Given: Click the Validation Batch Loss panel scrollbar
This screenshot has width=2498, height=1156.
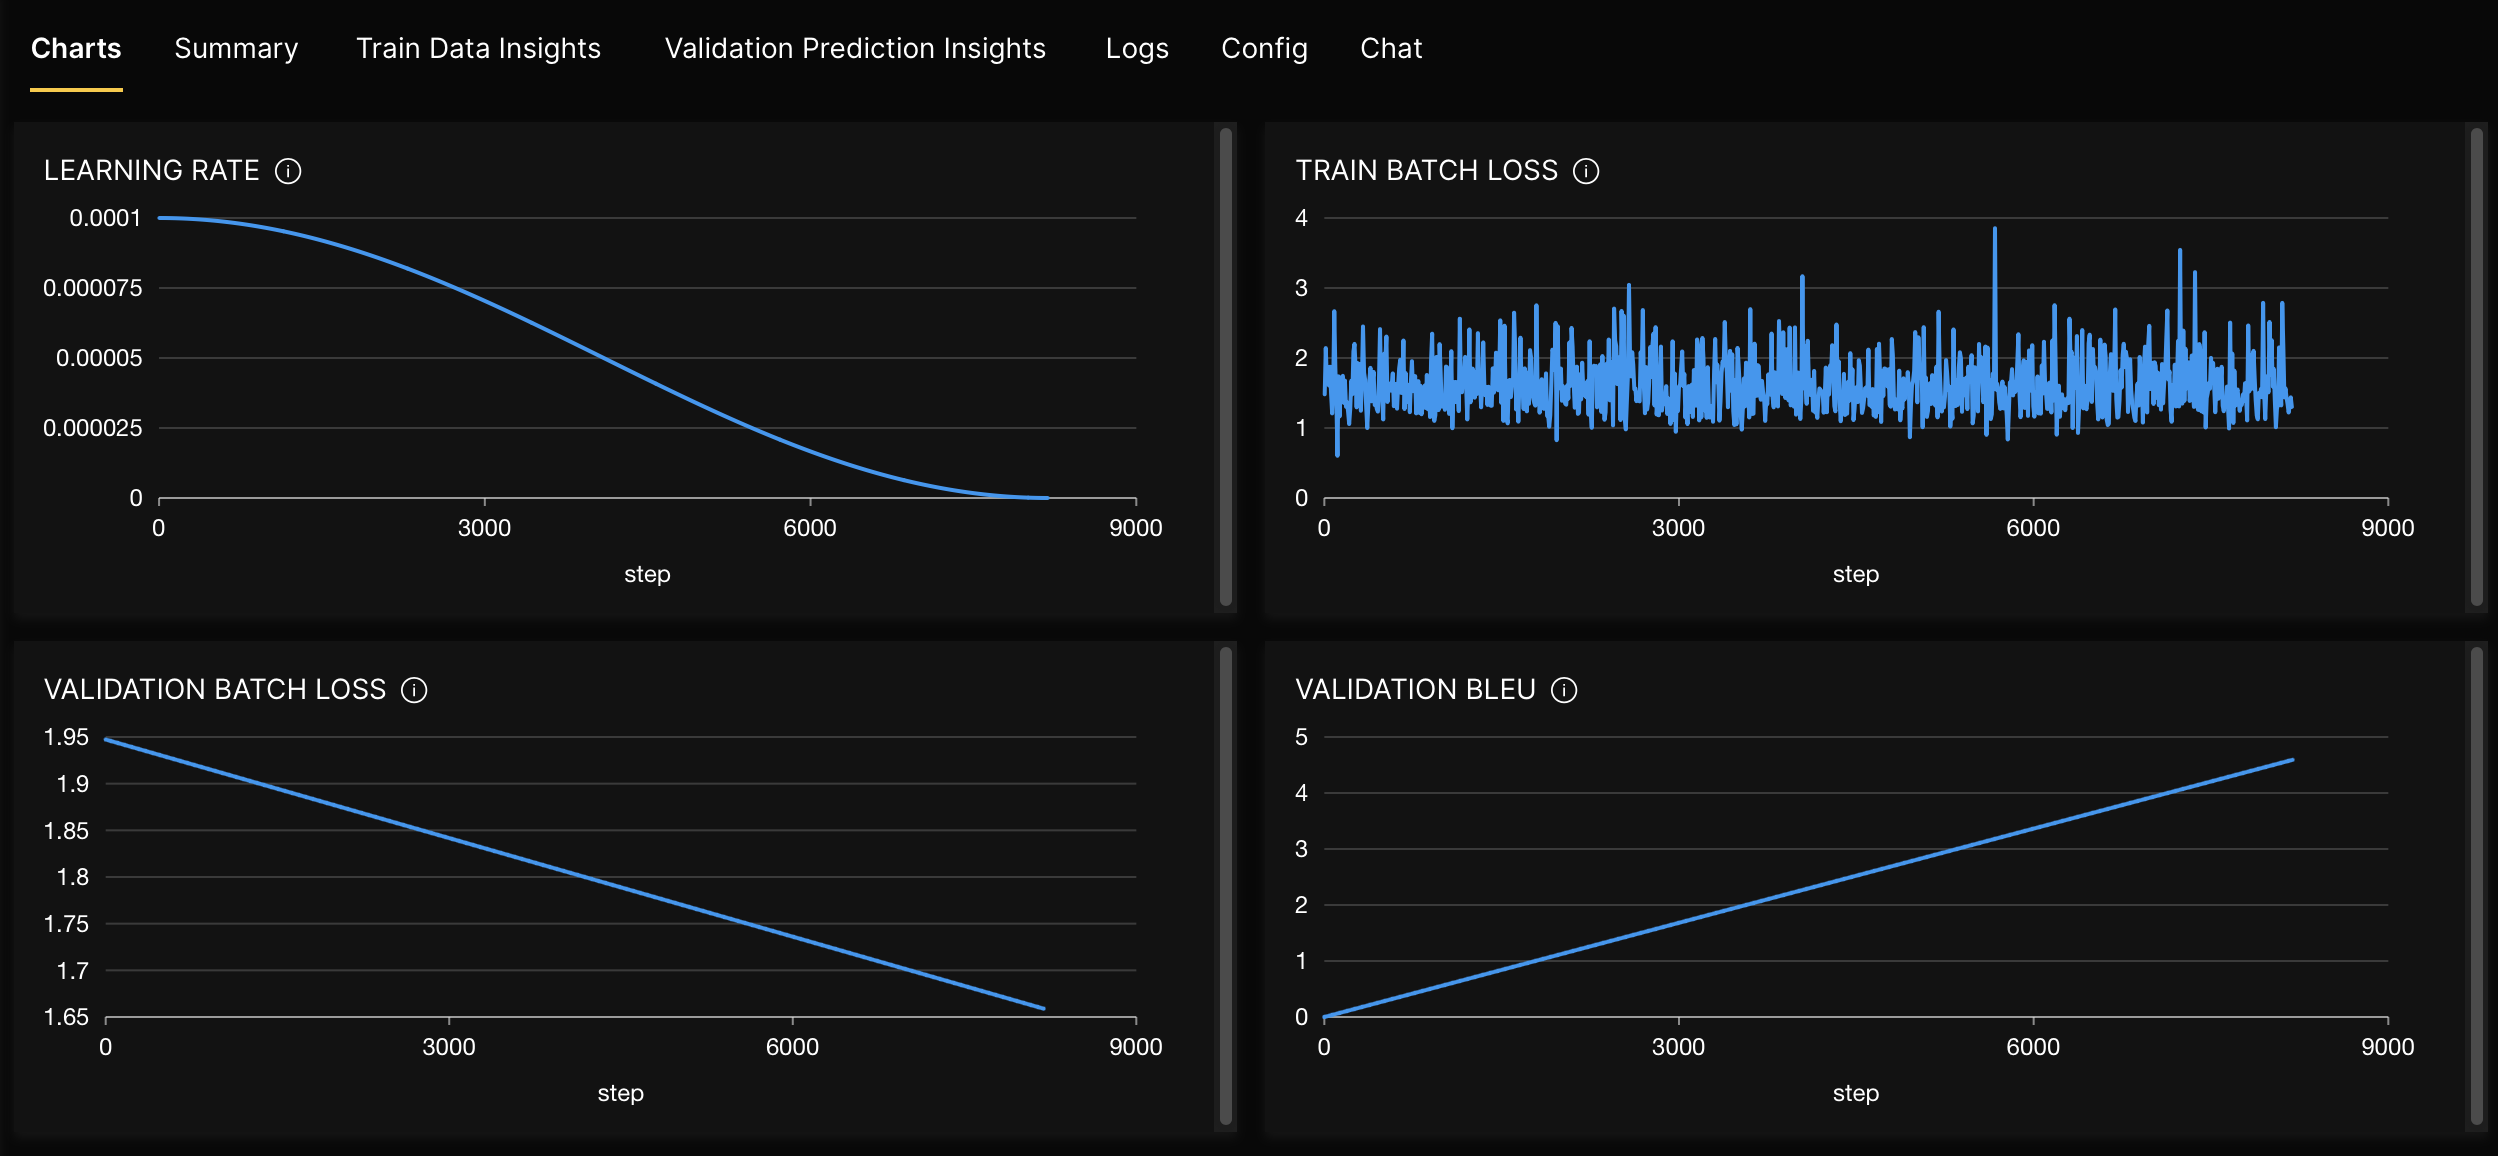Looking at the screenshot, I should tap(1225, 885).
